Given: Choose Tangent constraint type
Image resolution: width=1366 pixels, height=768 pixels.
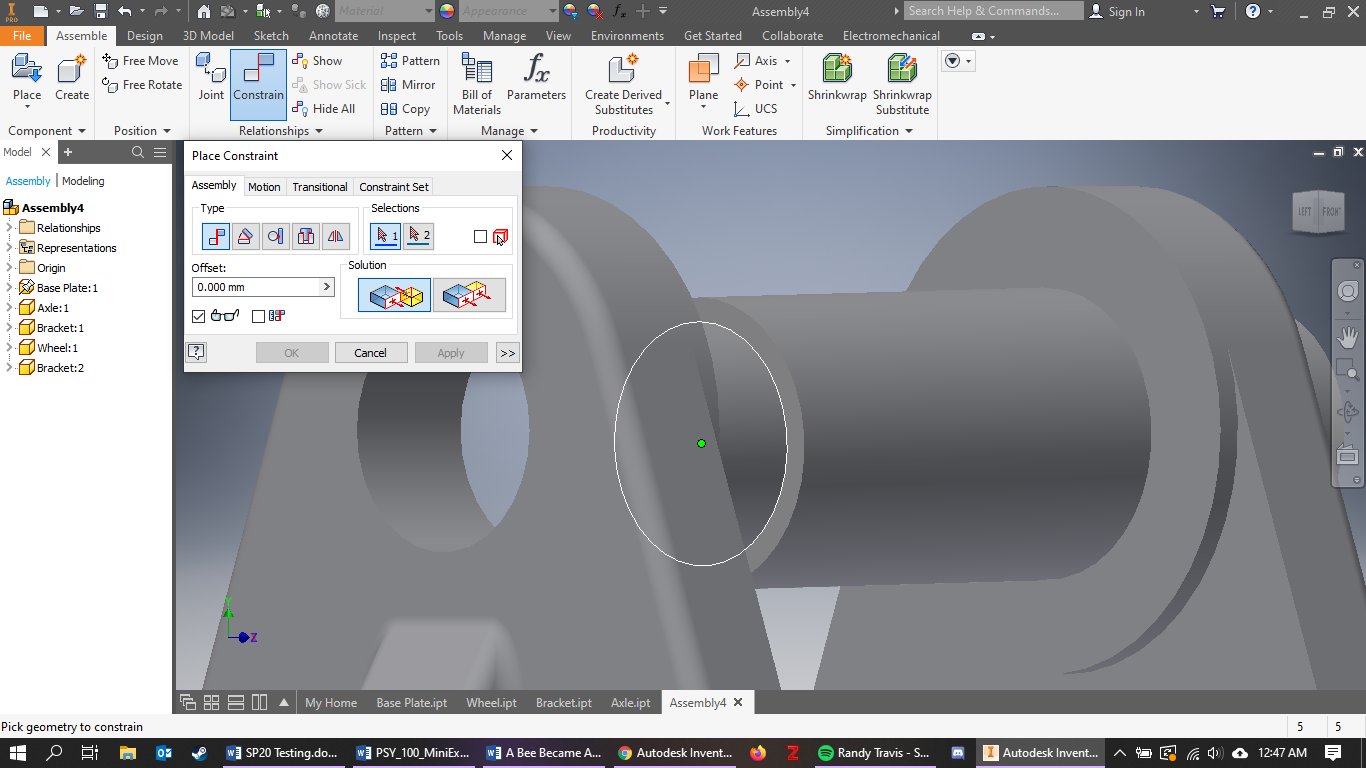Looking at the screenshot, I should pyautogui.click(x=276, y=236).
